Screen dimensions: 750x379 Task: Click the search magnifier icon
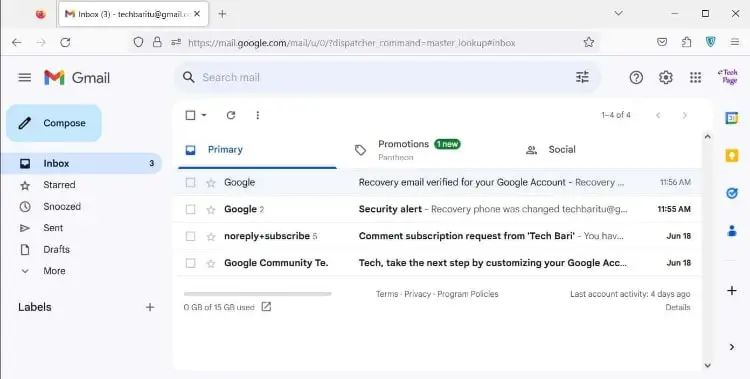[x=189, y=77]
